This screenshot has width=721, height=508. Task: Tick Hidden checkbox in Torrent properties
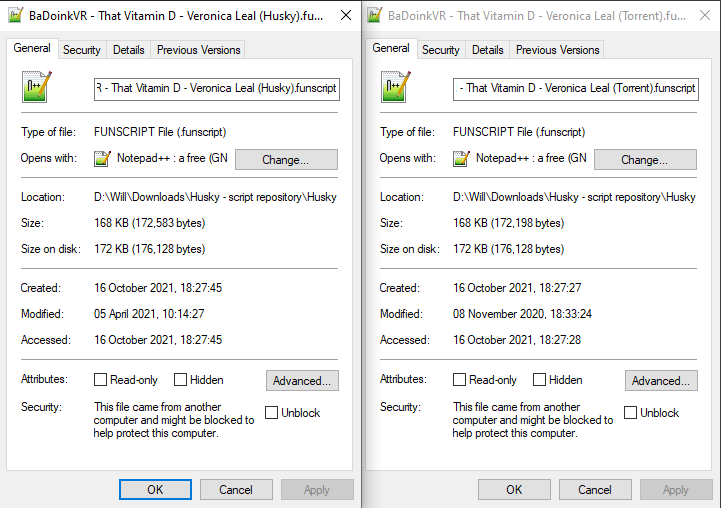pyautogui.click(x=539, y=380)
